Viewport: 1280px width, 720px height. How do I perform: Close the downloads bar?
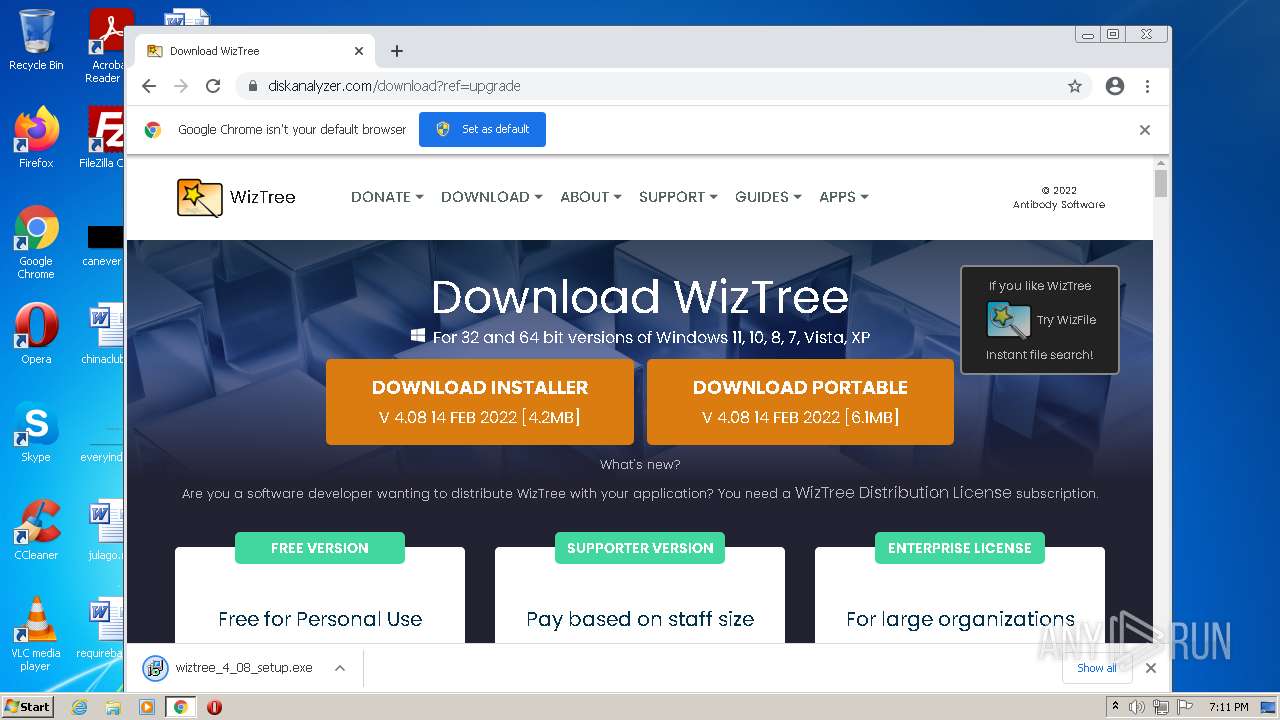(1151, 668)
